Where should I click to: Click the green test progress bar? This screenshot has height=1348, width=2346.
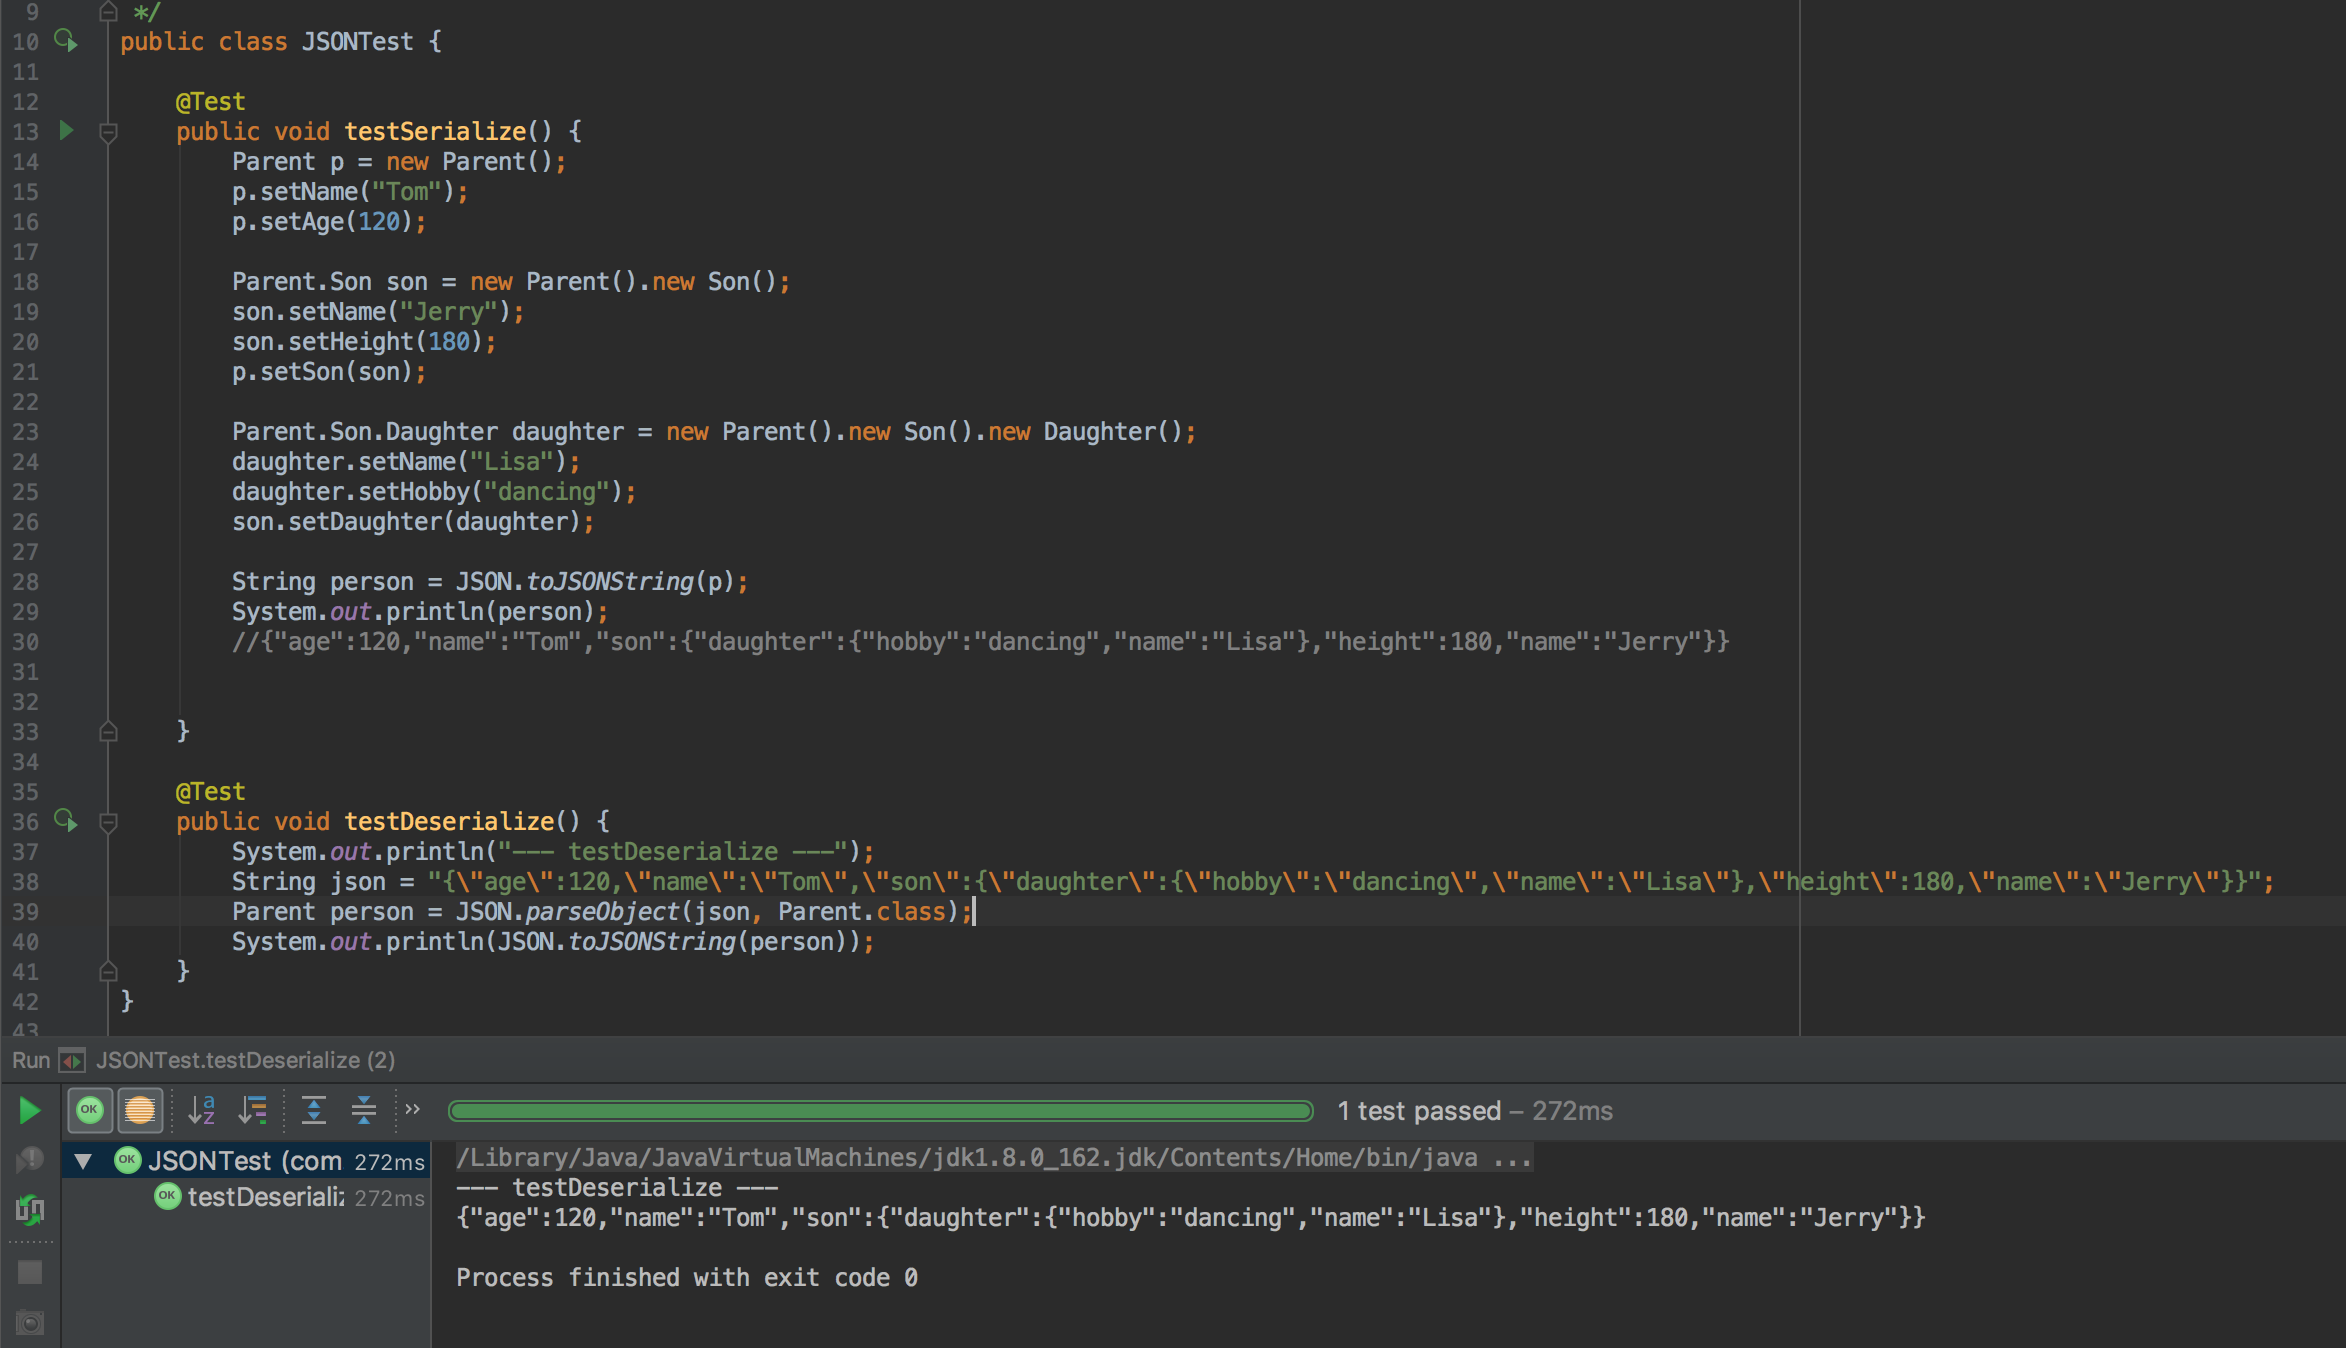coord(880,1111)
